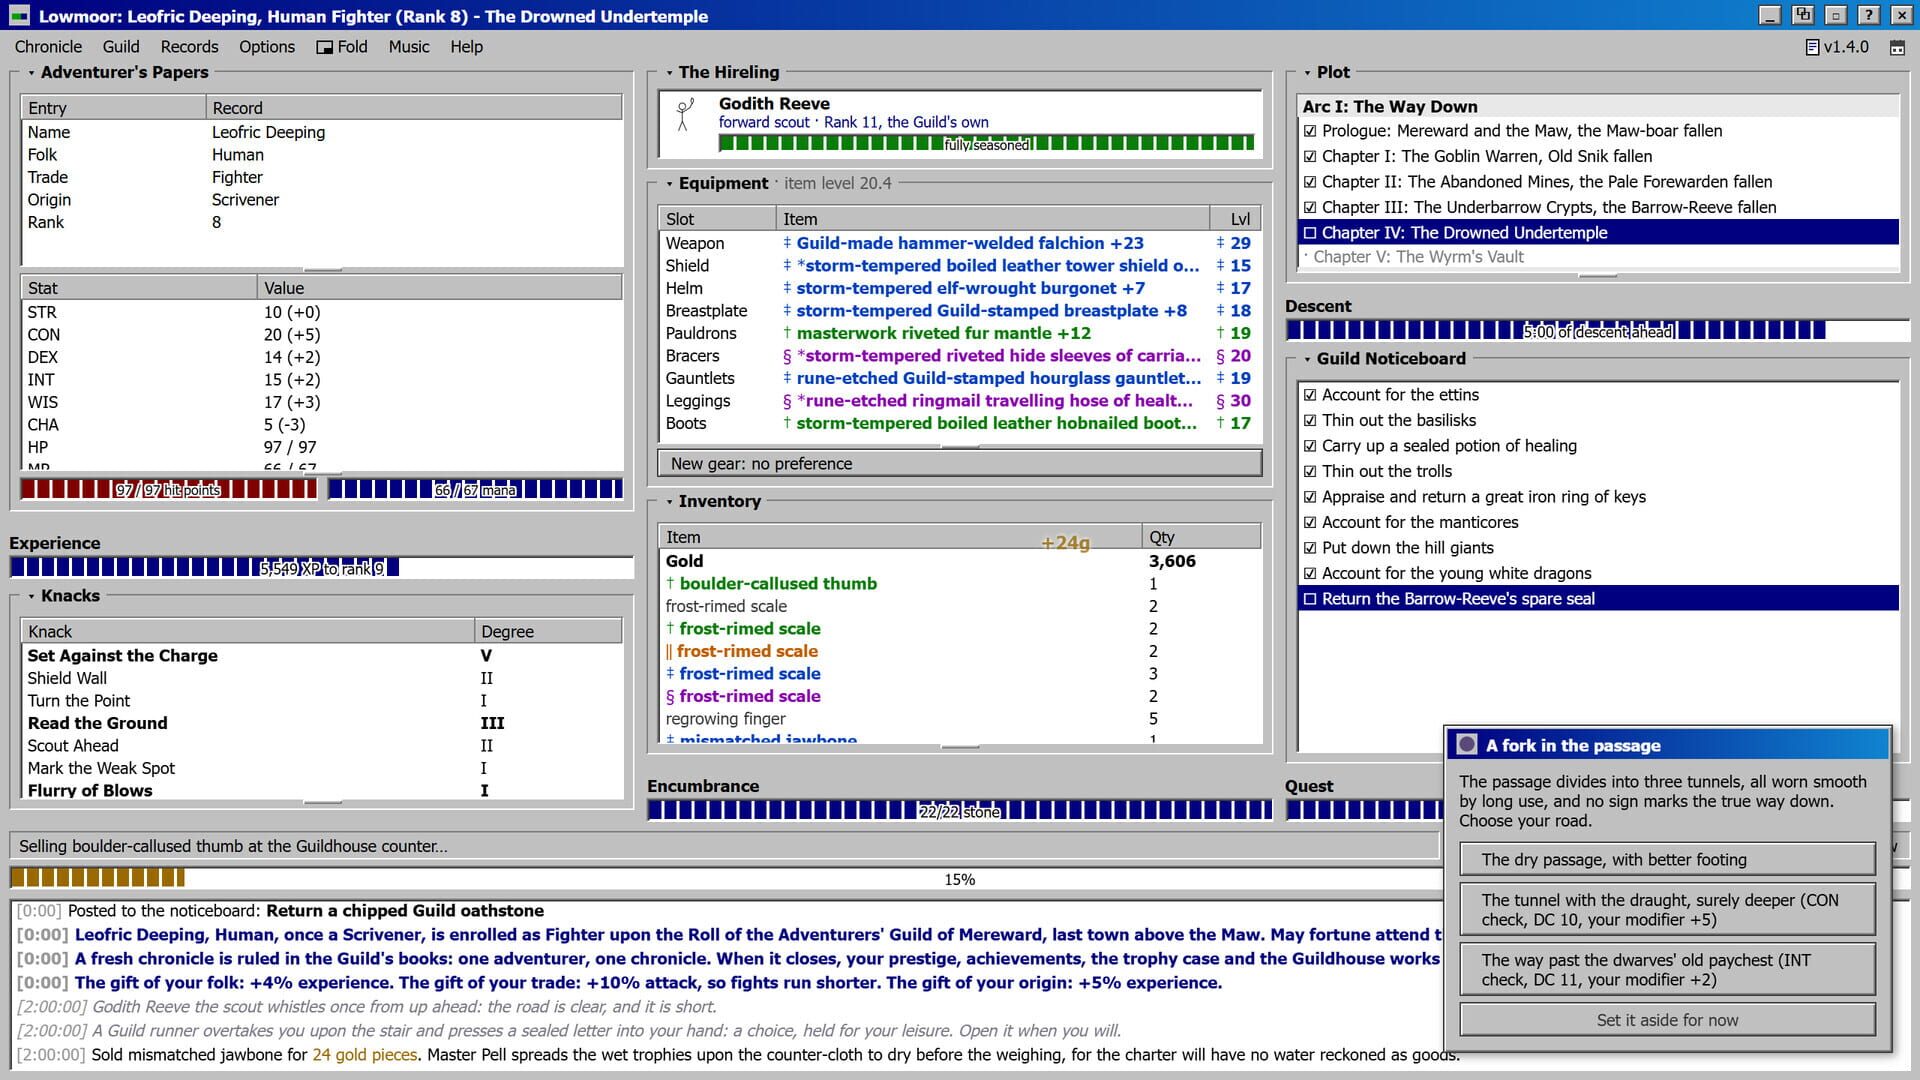This screenshot has height=1080, width=1920.
Task: Select the Read the Ground knack row
Action: point(321,723)
